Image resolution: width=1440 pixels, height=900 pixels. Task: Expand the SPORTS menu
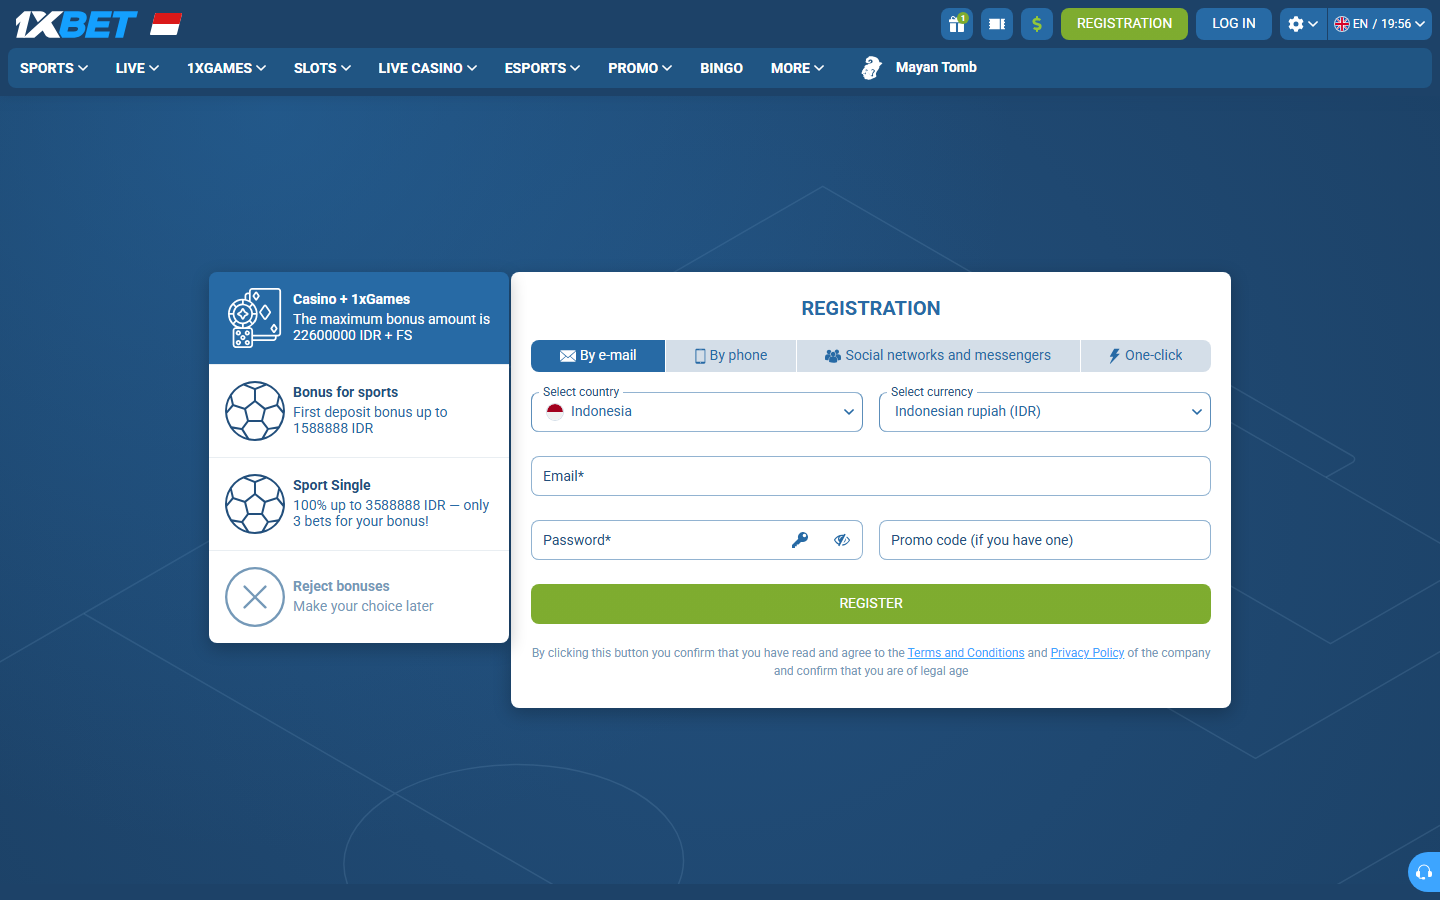(x=54, y=68)
